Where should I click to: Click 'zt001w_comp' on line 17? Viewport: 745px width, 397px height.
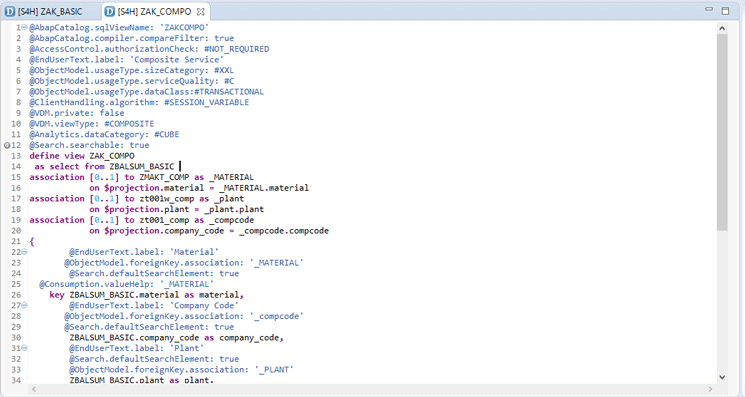click(167, 198)
